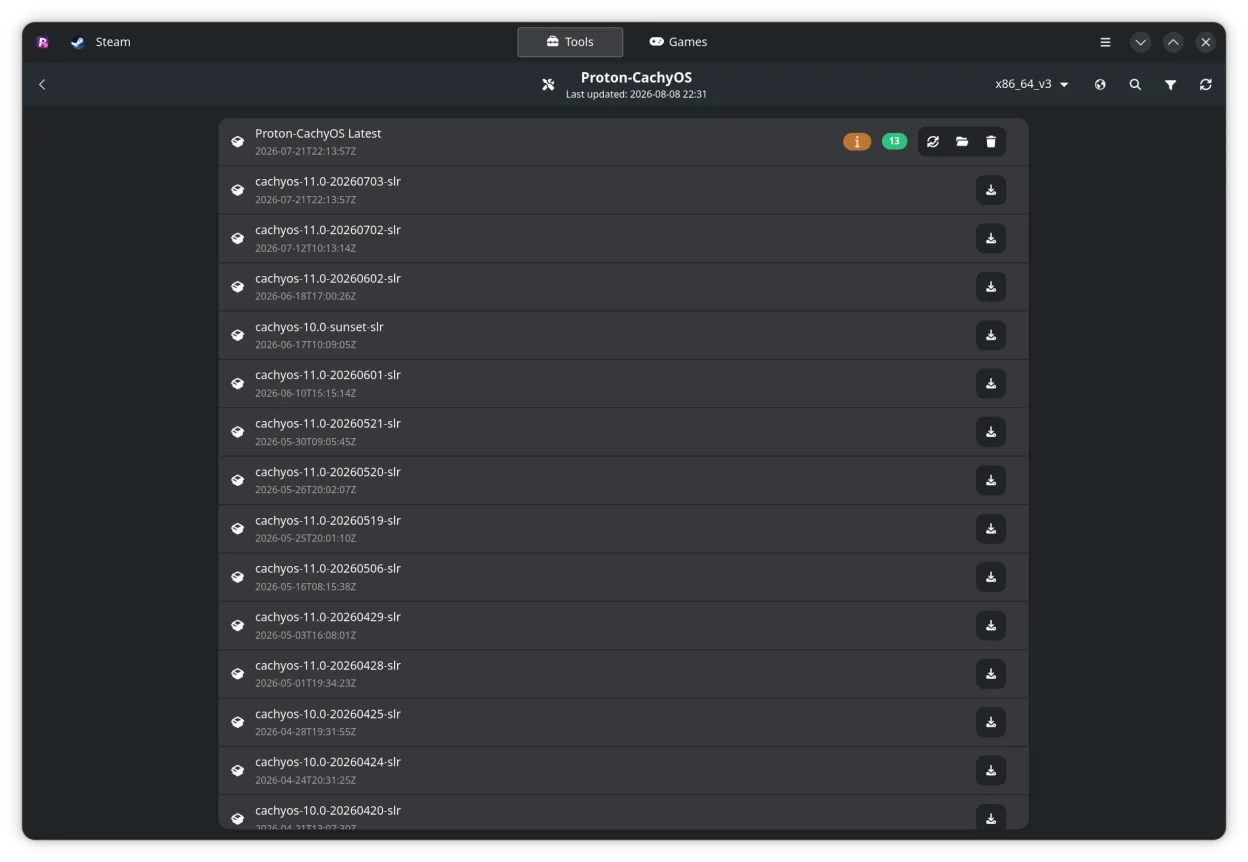Image resolution: width=1248 pixels, height=862 pixels.
Task: Select row text cachyos-11.0-20260519-slr
Action: tap(328, 520)
